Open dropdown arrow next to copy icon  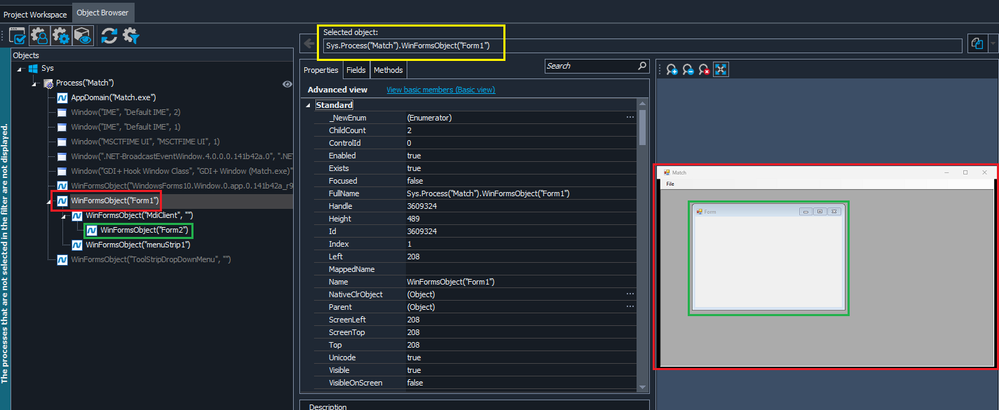point(992,44)
